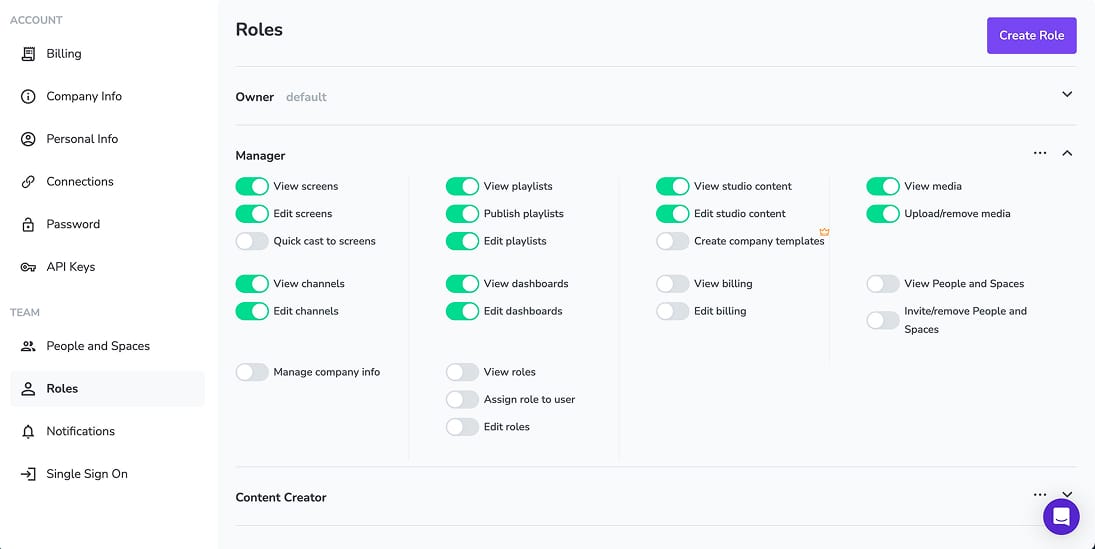The height and width of the screenshot is (549, 1095).
Task: Toggle View studio content off
Action: pos(673,186)
